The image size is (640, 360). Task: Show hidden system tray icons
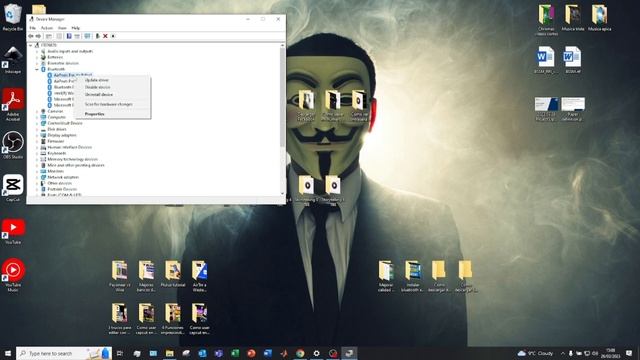click(562, 353)
